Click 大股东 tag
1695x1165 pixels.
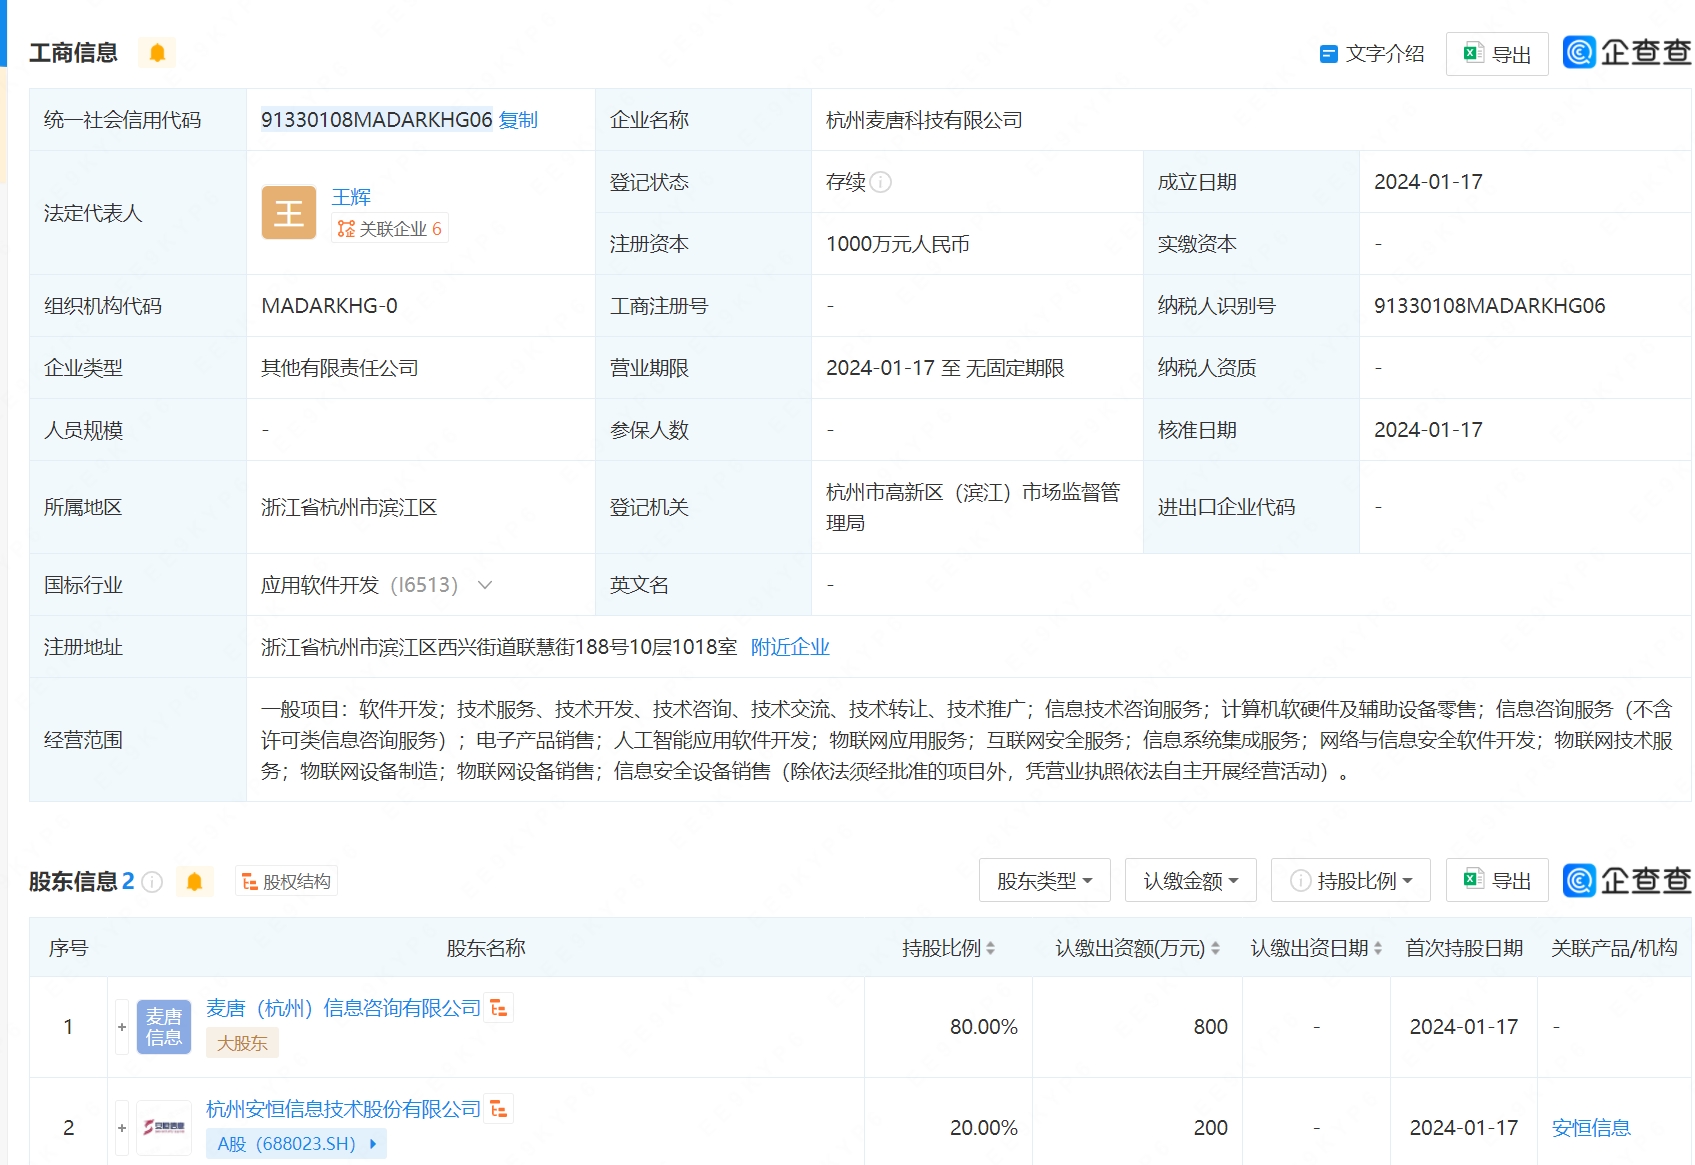point(242,1043)
